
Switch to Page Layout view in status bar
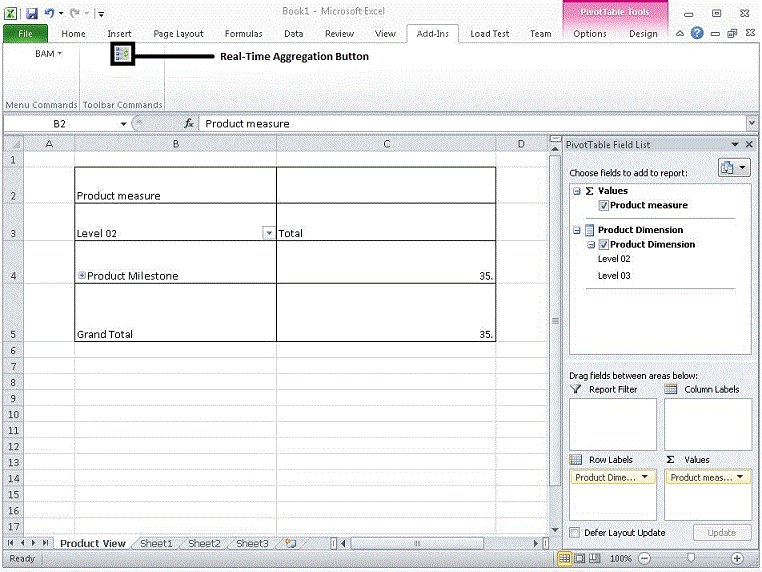pyautogui.click(x=579, y=558)
